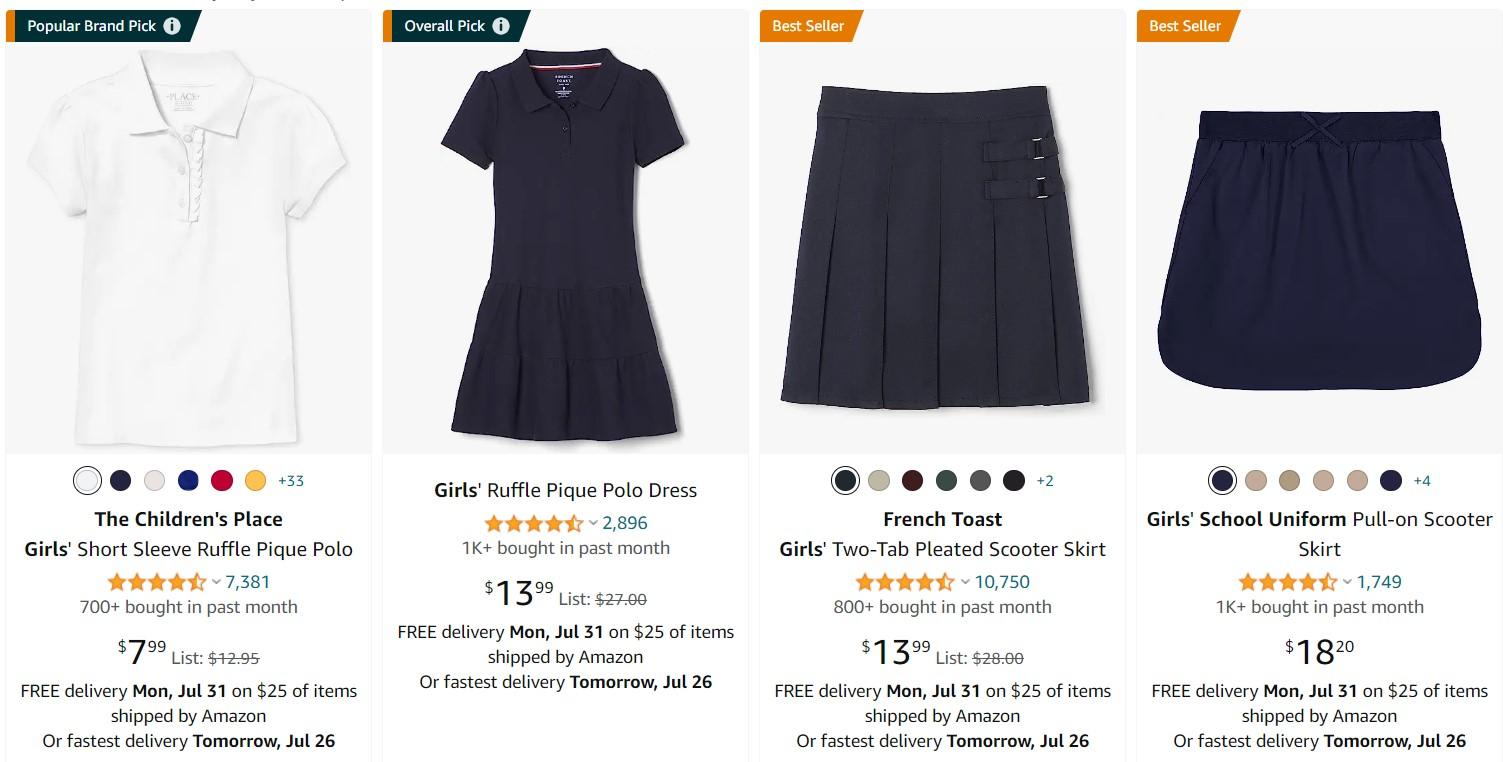1503x762 pixels.
Task: Click the Best Seller badge on the Pull-on Scooter Skirt
Action: [x=1184, y=26]
